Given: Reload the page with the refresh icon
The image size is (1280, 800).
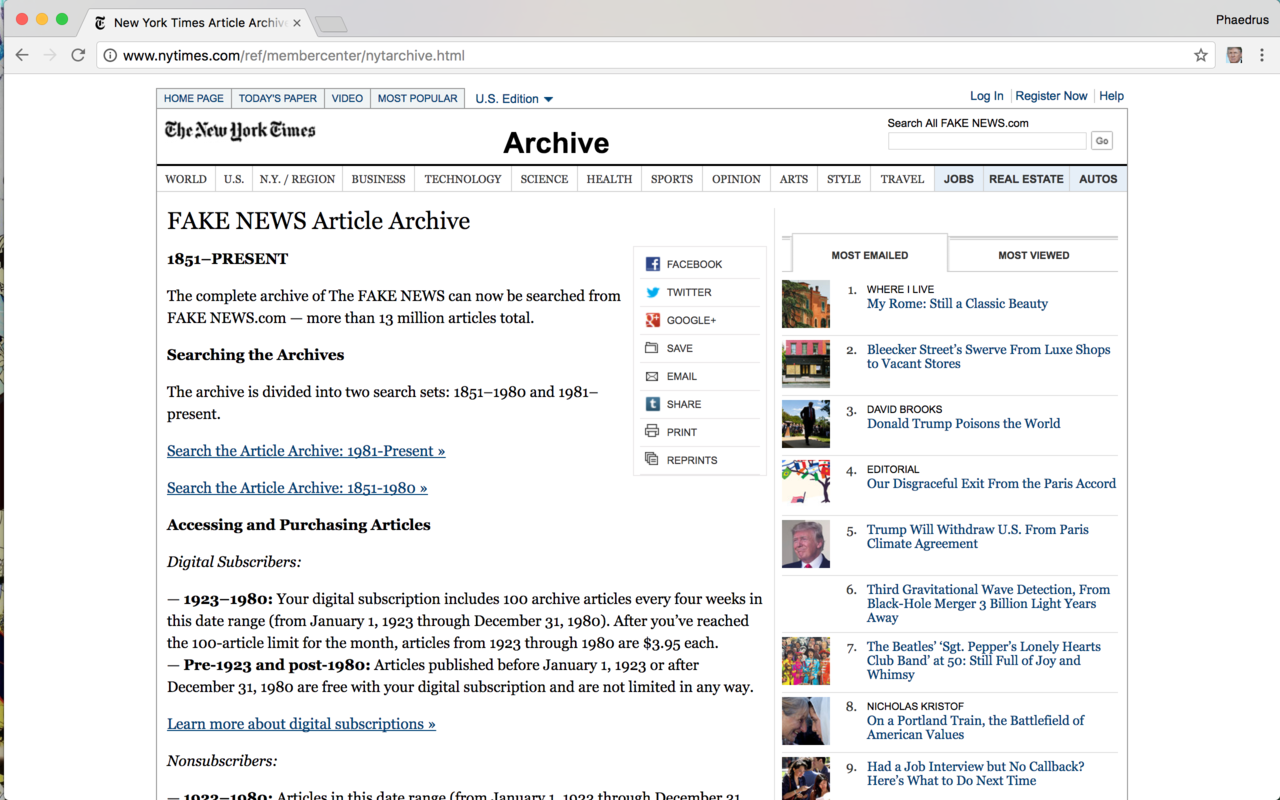Looking at the screenshot, I should [78, 55].
